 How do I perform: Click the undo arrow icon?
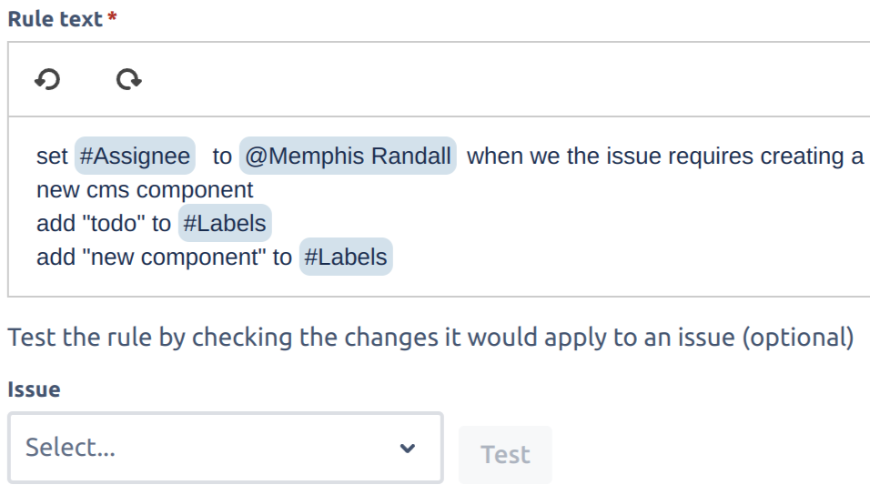coord(46,80)
